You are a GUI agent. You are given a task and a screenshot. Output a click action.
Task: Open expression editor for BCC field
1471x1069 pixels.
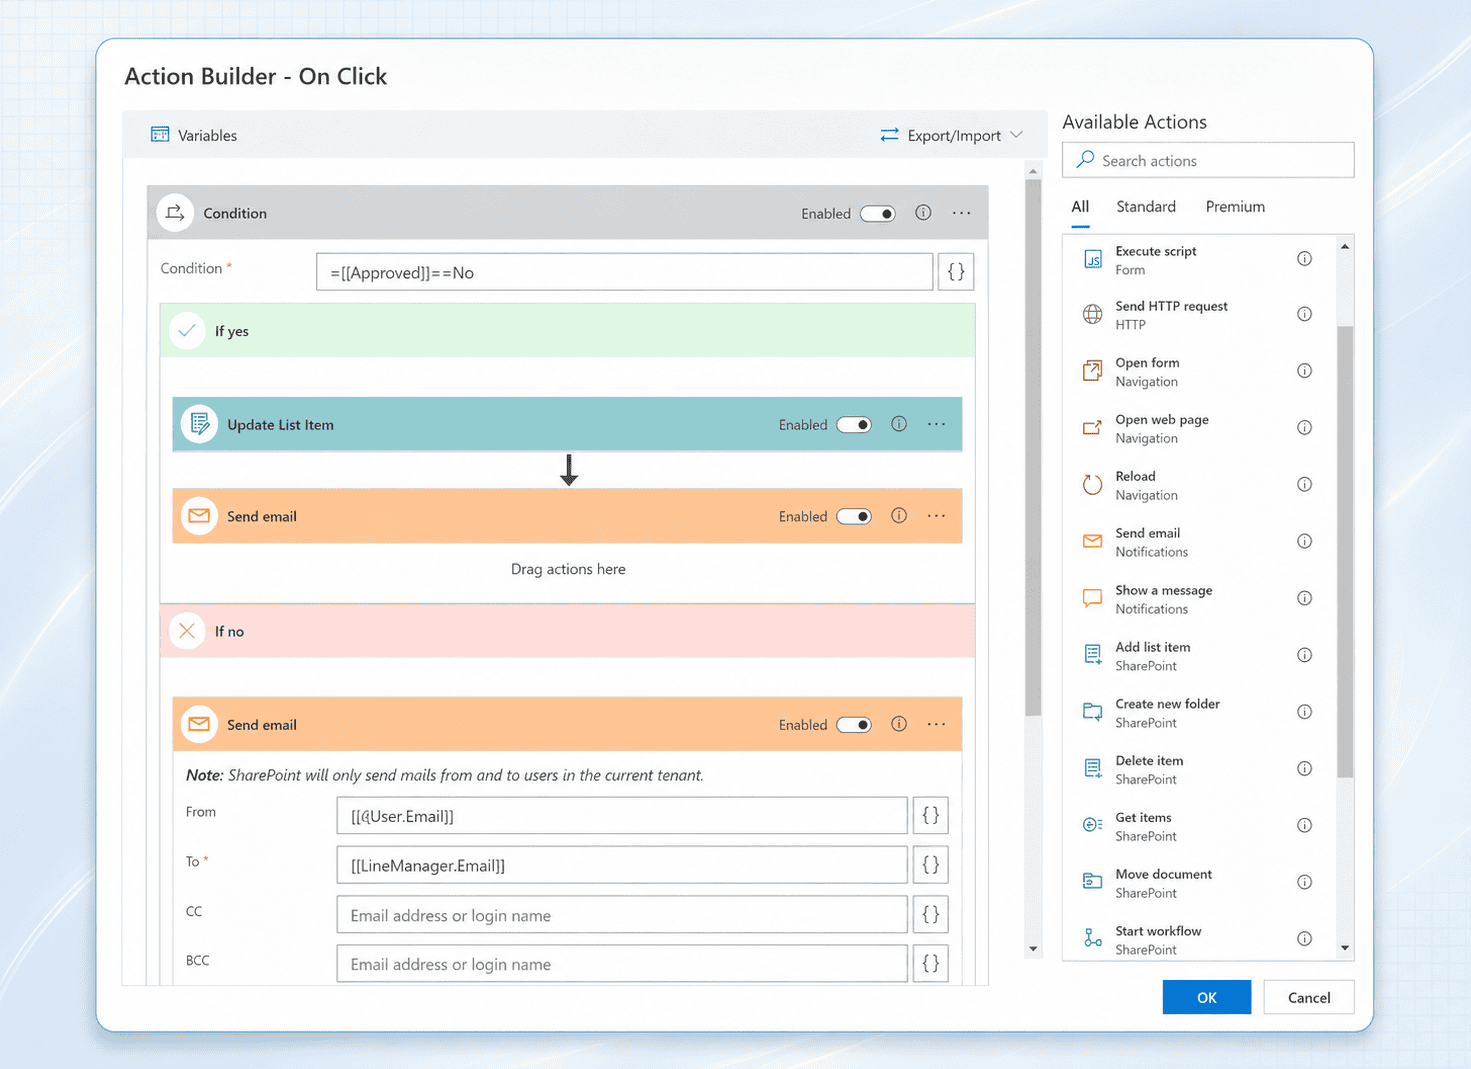point(930,963)
